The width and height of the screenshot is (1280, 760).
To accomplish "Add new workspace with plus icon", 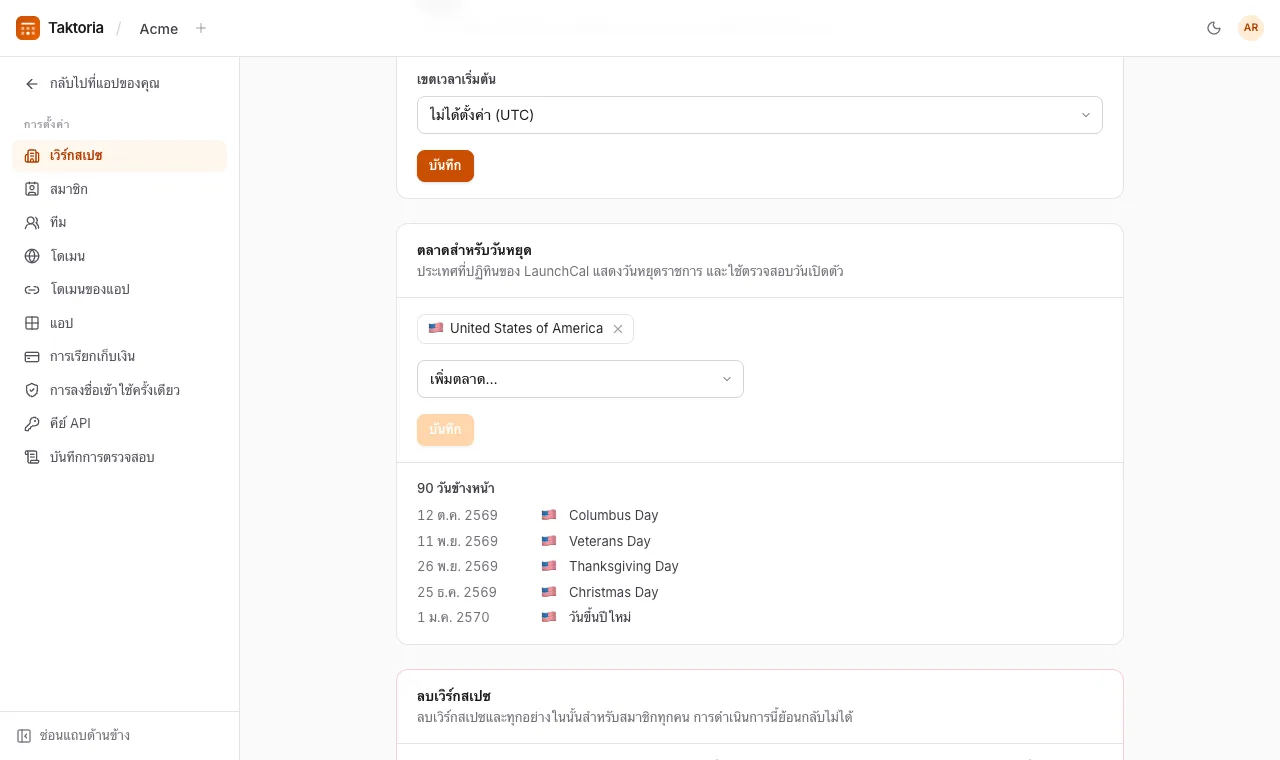I will pos(201,28).
